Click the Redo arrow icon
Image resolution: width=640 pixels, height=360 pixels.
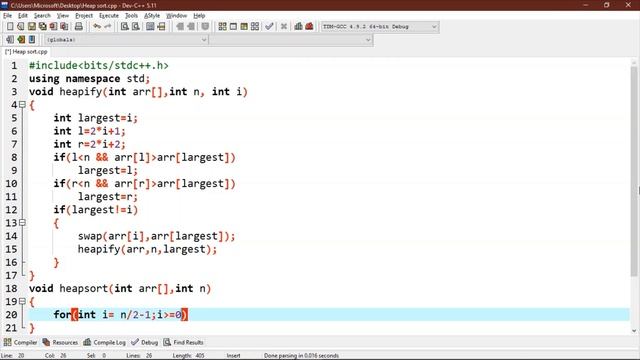[108, 27]
